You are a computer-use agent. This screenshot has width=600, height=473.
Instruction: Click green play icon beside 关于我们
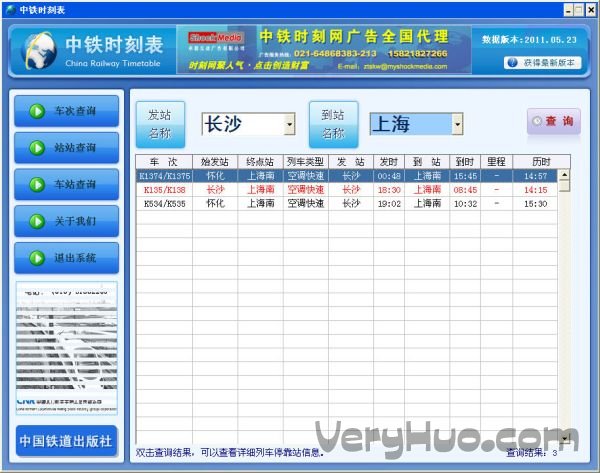[x=37, y=221]
